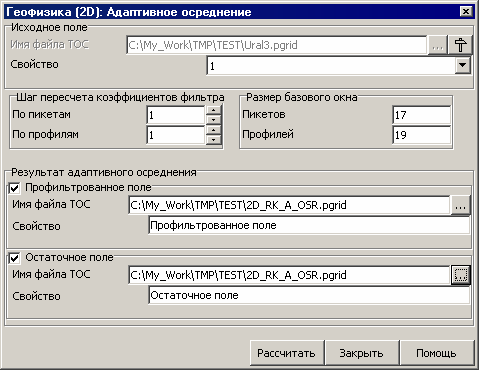Increase По профилям step value
This screenshot has height=370, width=479.
(213, 130)
